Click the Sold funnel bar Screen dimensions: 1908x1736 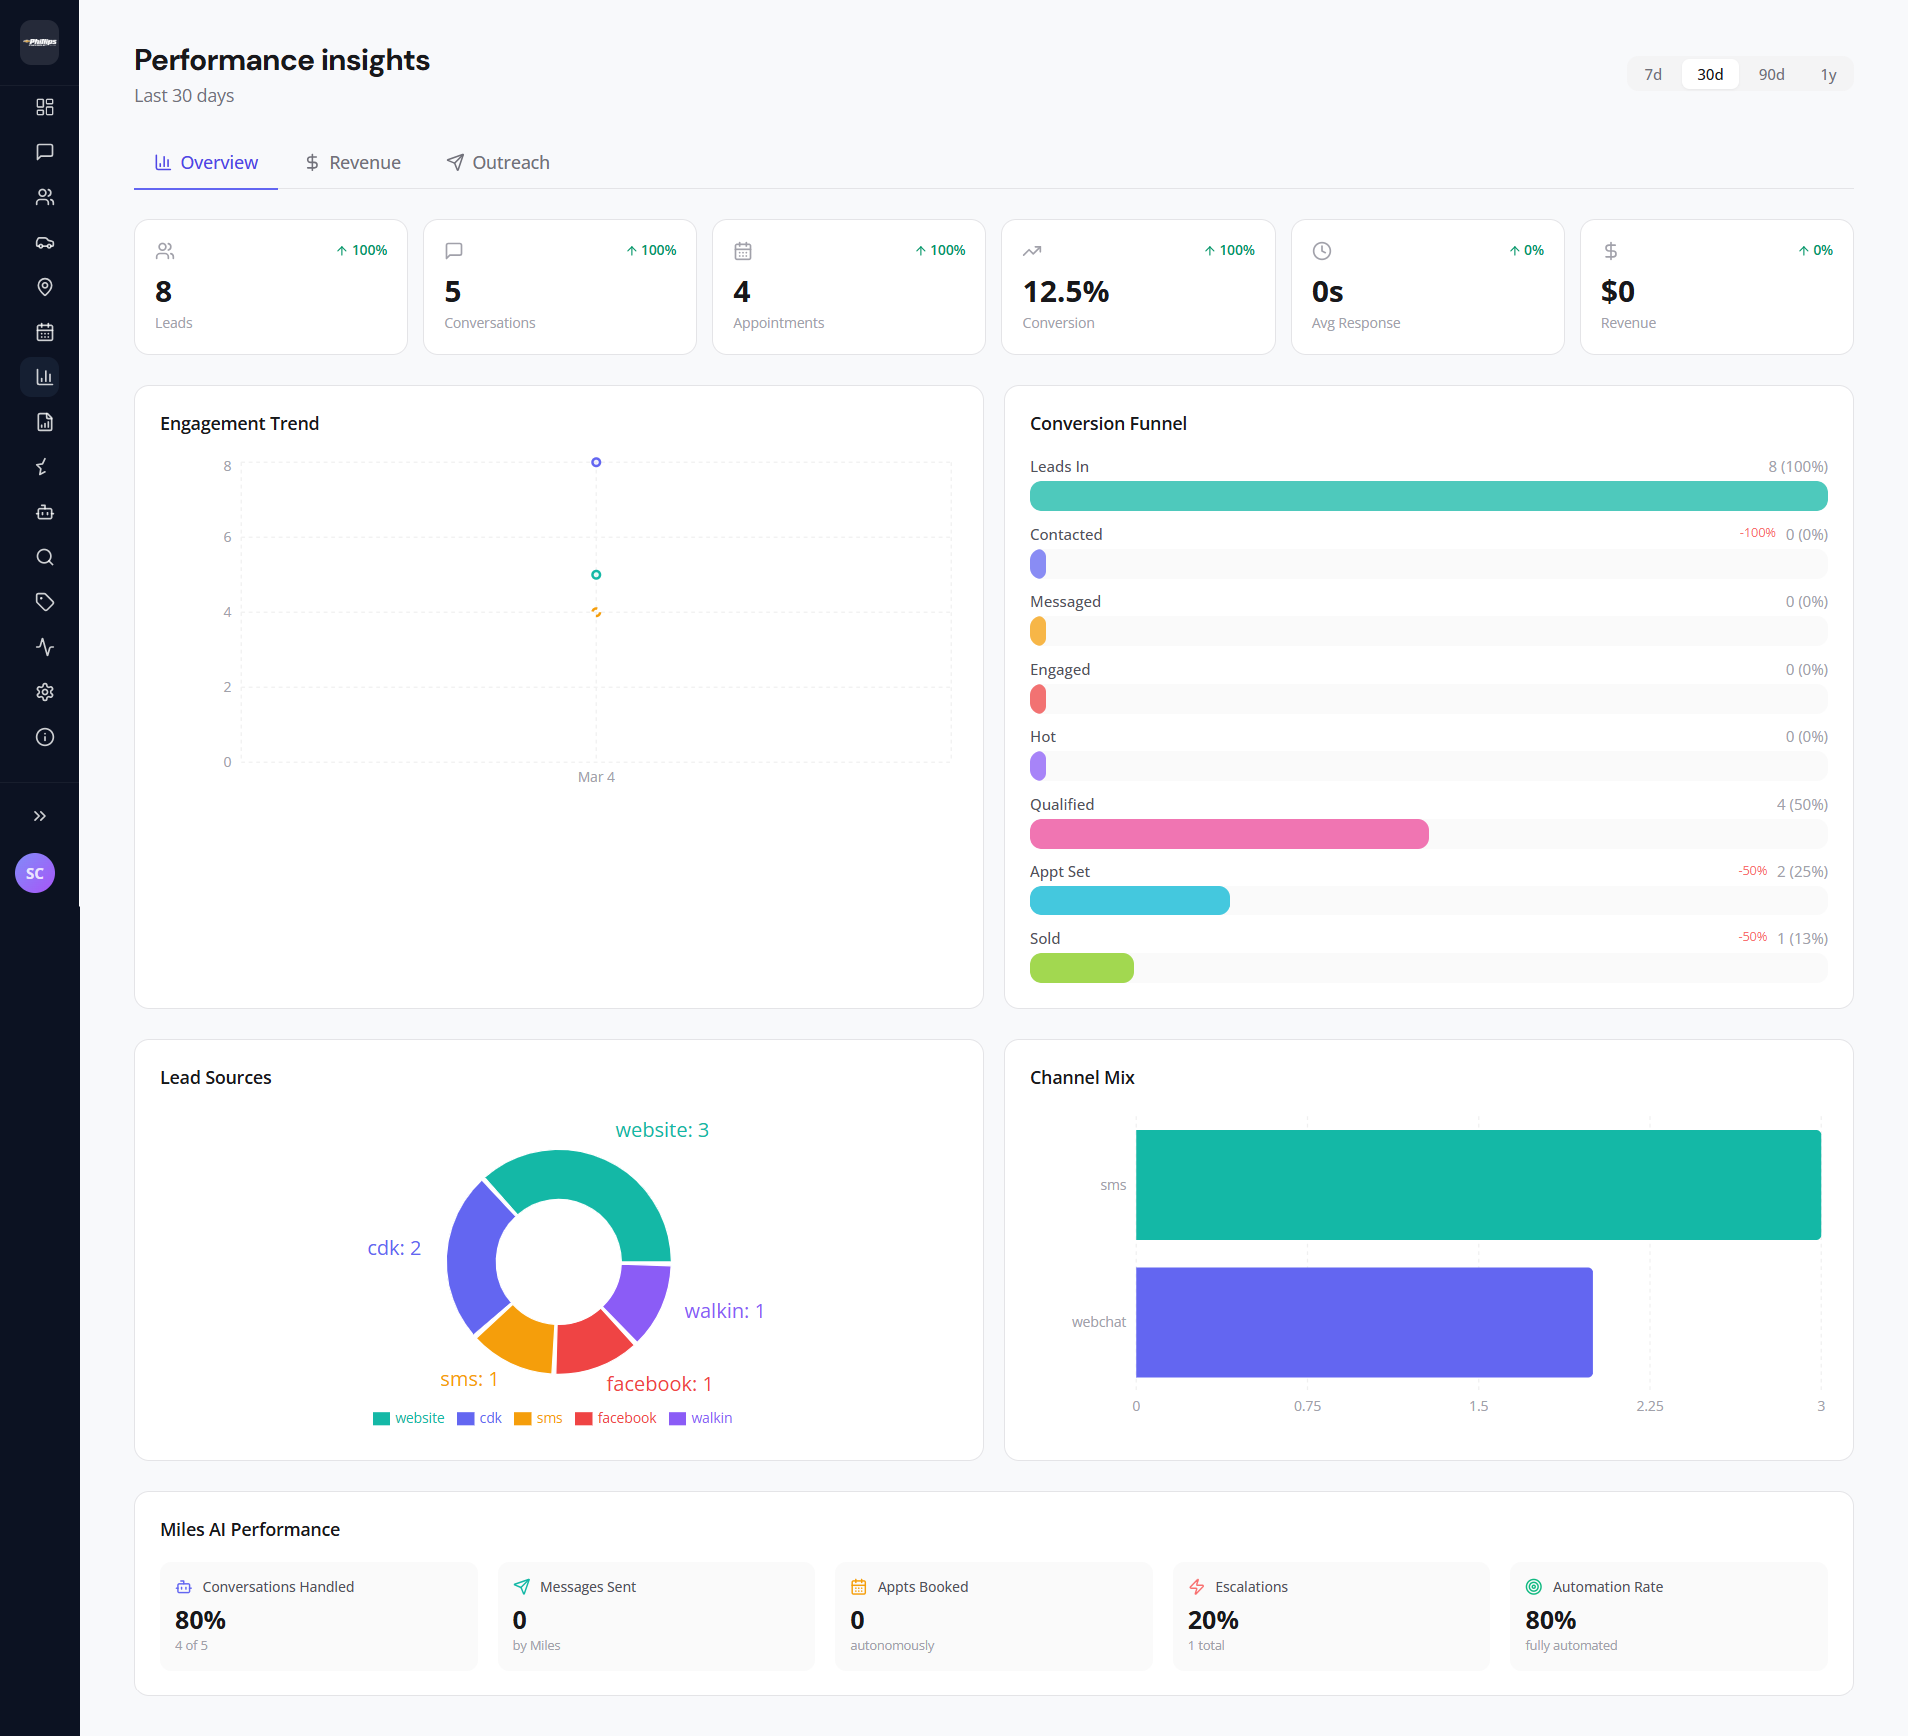(1082, 968)
